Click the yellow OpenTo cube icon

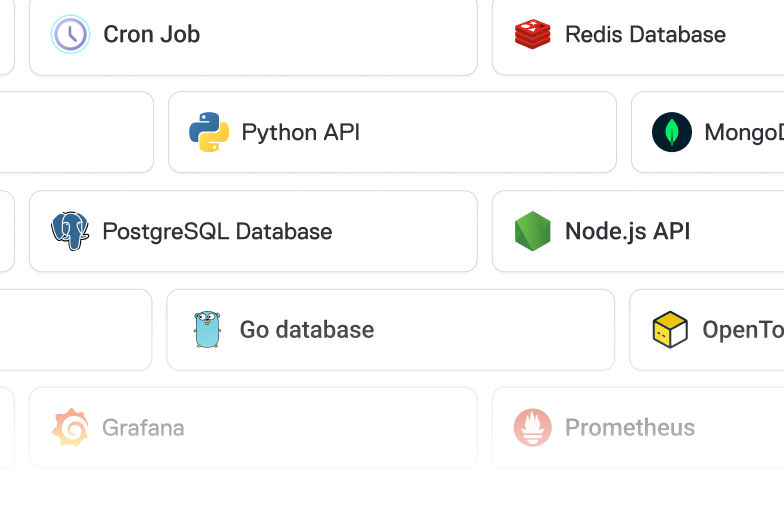pyautogui.click(x=670, y=330)
